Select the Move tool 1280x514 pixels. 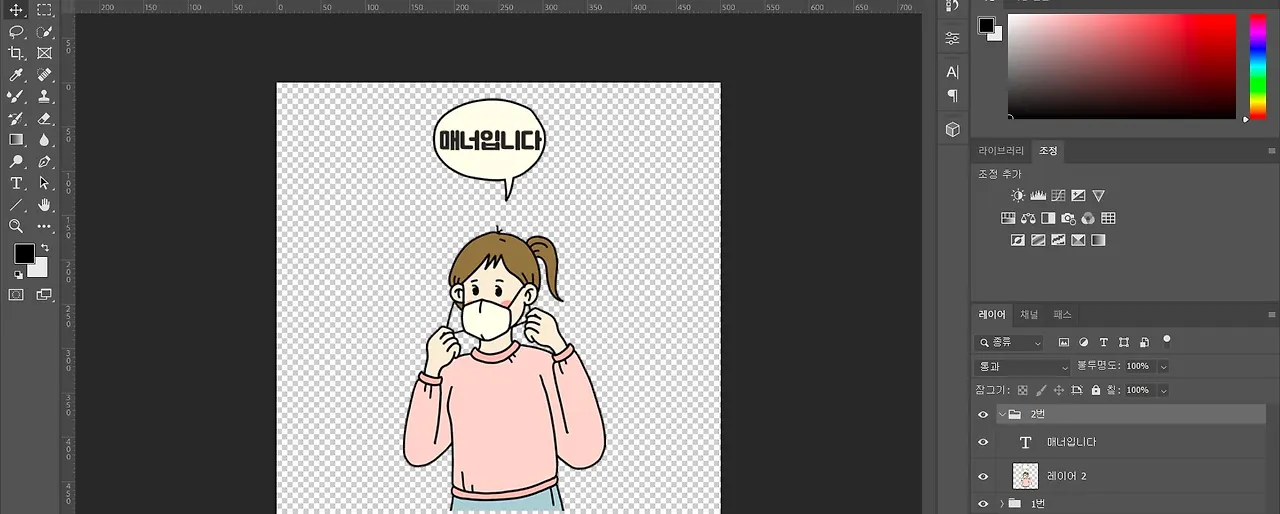16,10
